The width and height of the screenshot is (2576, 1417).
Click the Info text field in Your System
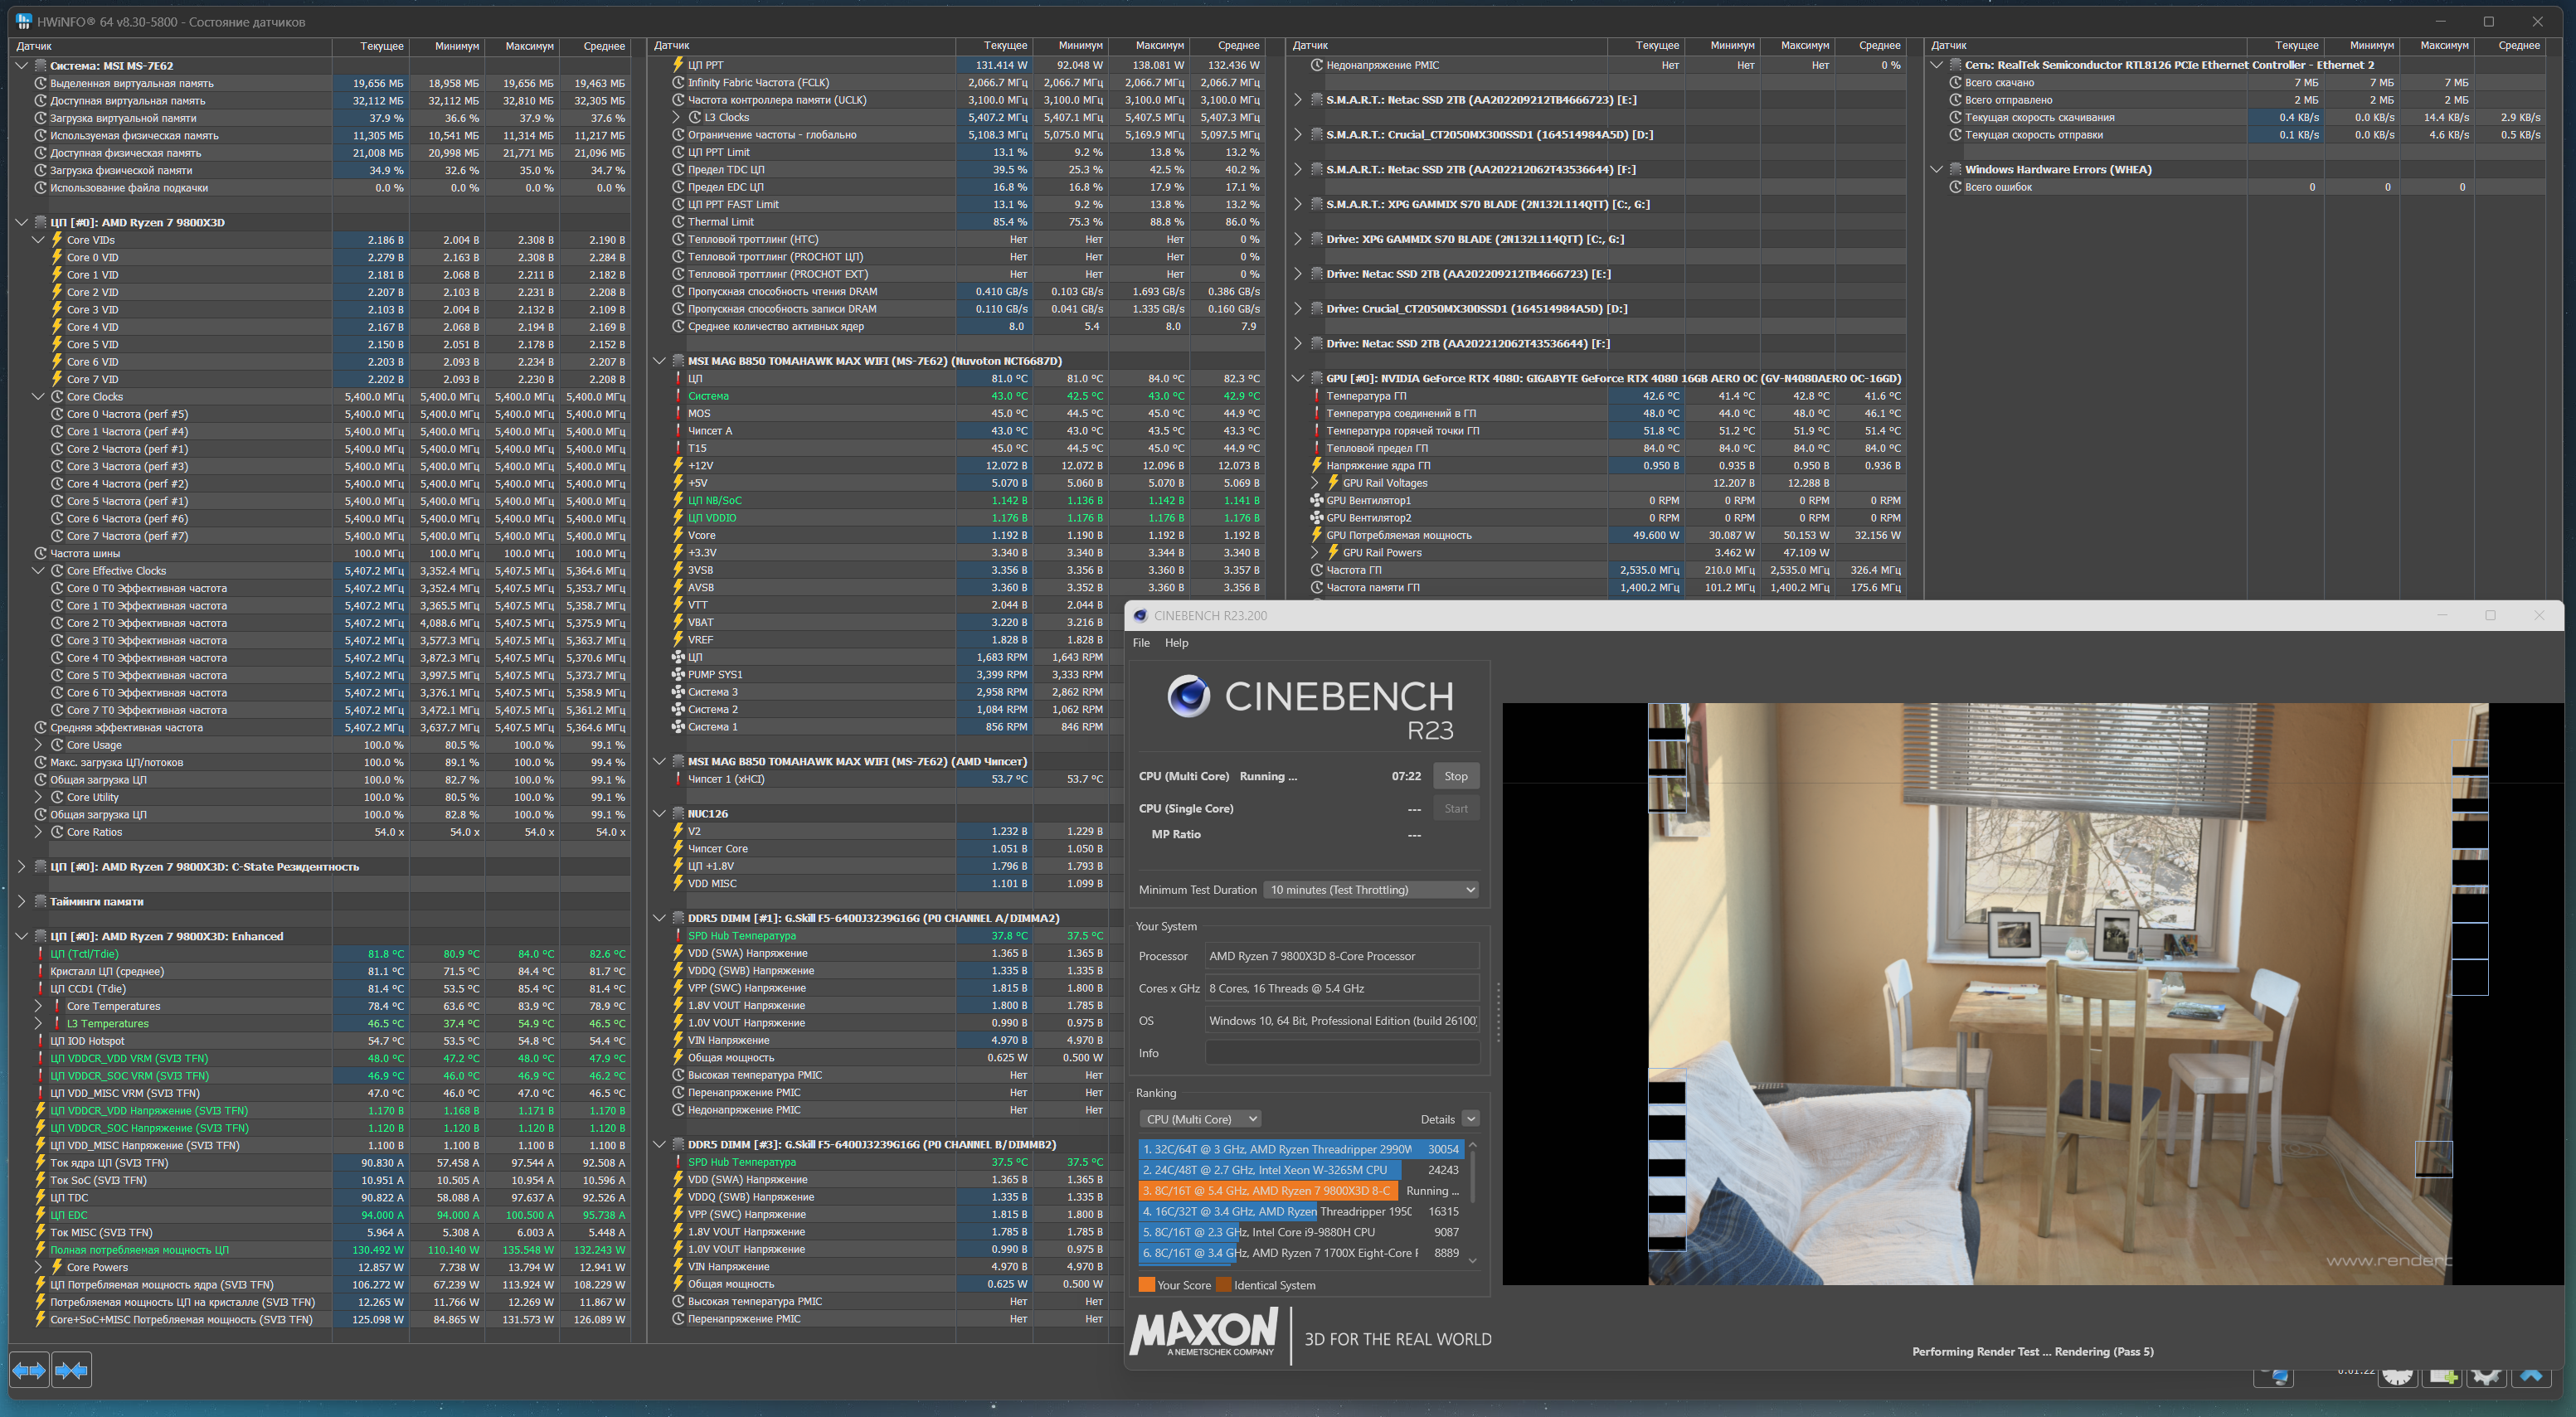tap(1341, 1053)
